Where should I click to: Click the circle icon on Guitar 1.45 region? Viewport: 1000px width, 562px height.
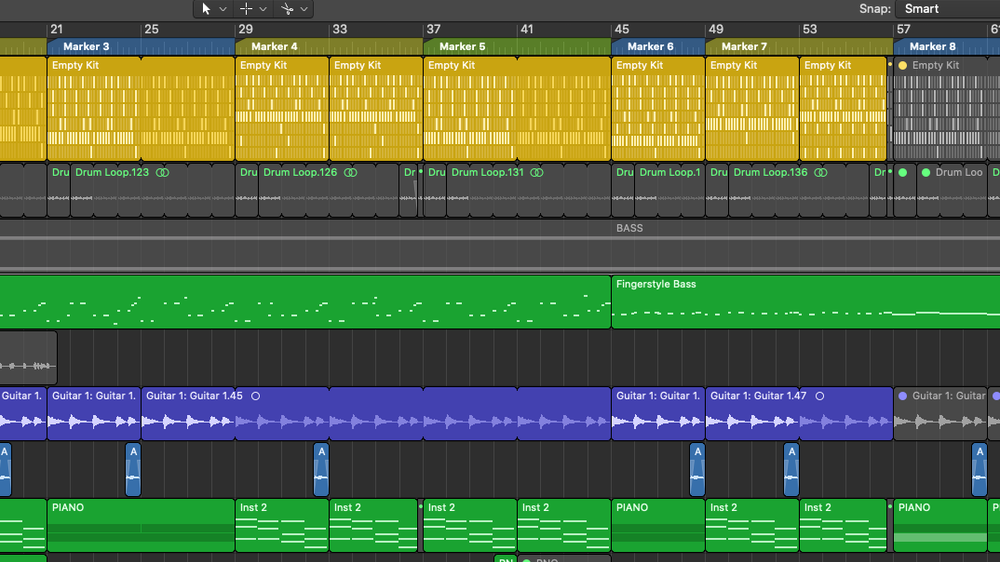coord(255,396)
